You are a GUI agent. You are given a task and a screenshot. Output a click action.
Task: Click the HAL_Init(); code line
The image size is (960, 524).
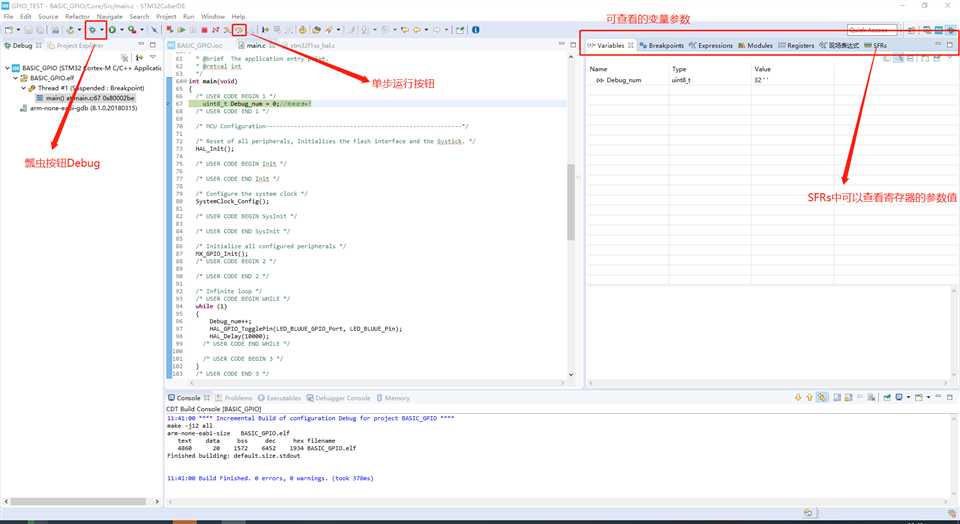click(x=215, y=149)
